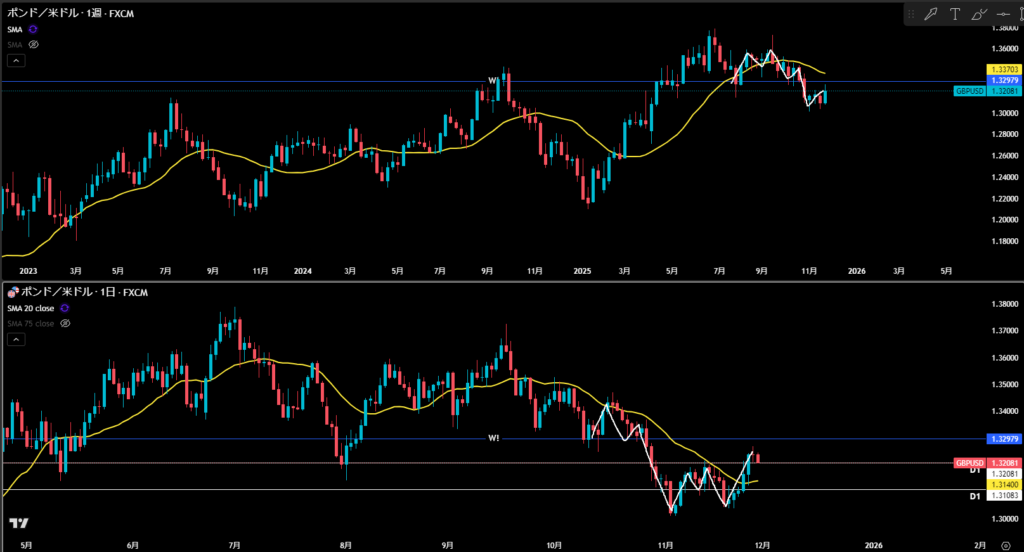
Task: Click the weekly chart SMA purple refresh icon
Action: click(33, 30)
